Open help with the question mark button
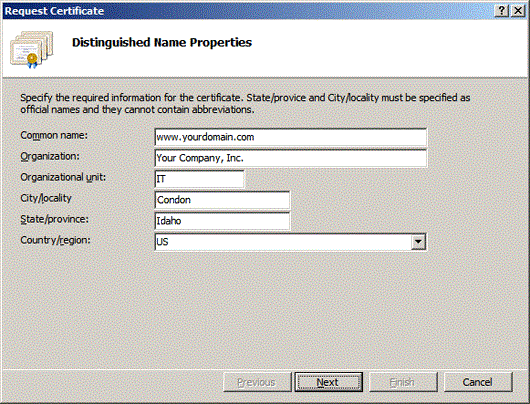The height and width of the screenshot is (404, 530). (x=502, y=11)
